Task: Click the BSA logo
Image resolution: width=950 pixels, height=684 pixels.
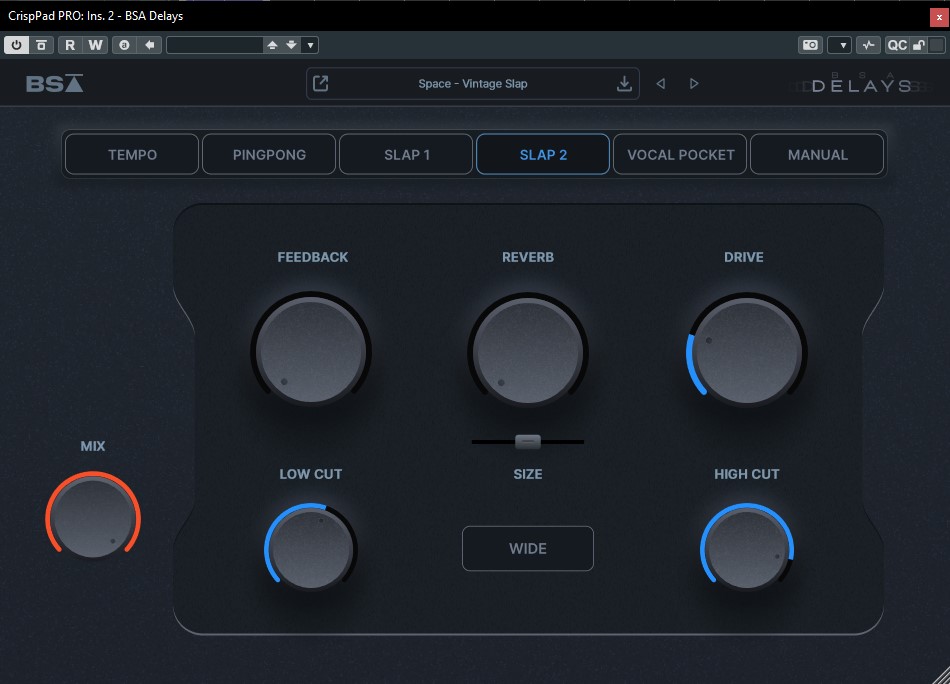Action: point(55,84)
